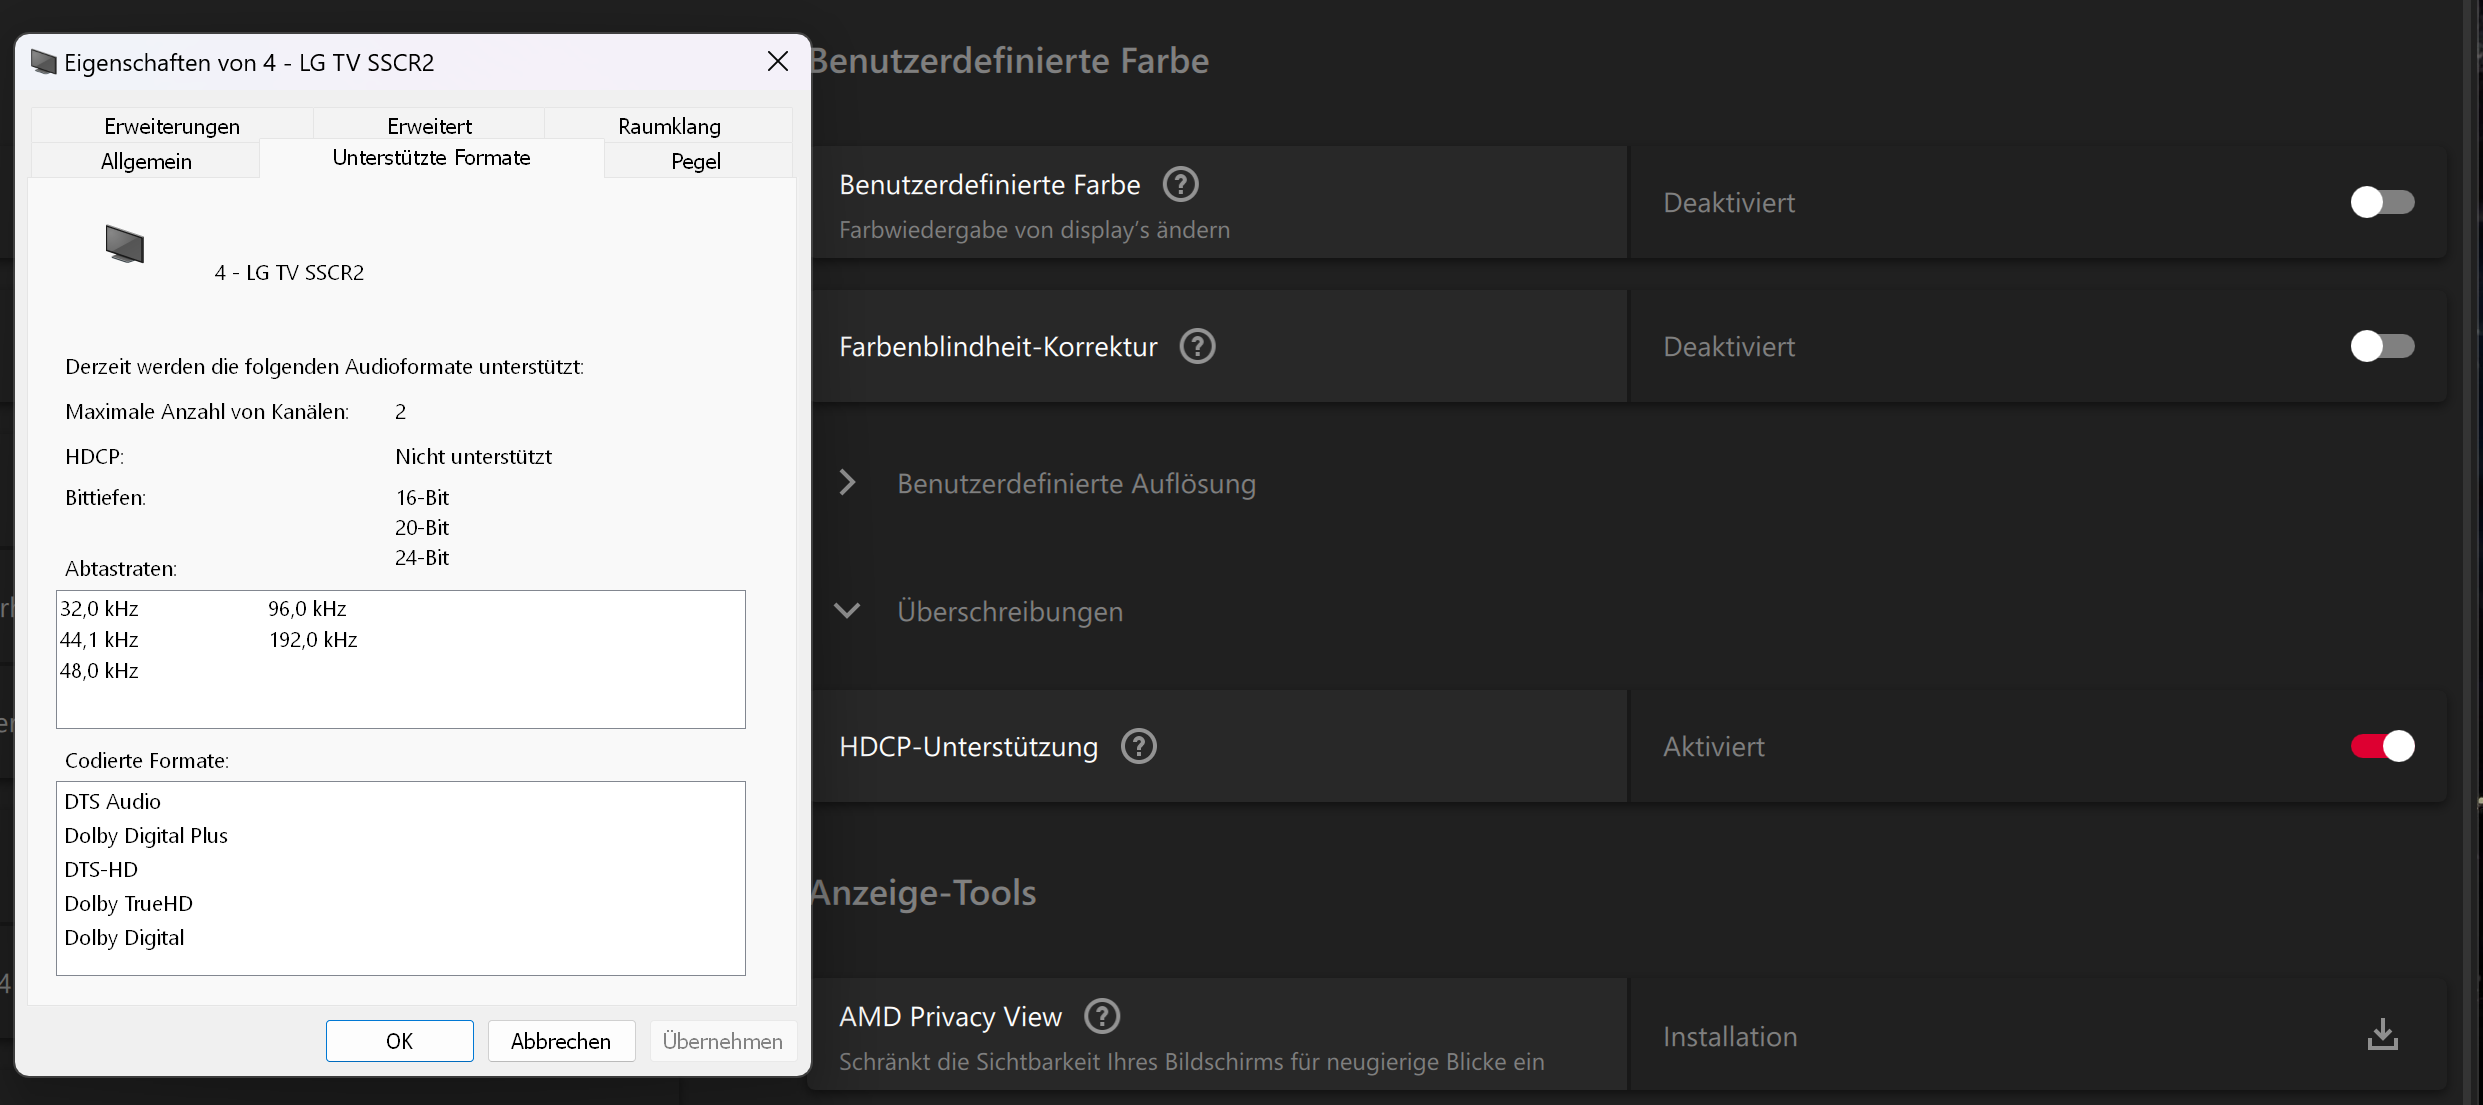Viewport: 2483px width, 1105px height.
Task: Click the Übernehmen button
Action: 723,1041
